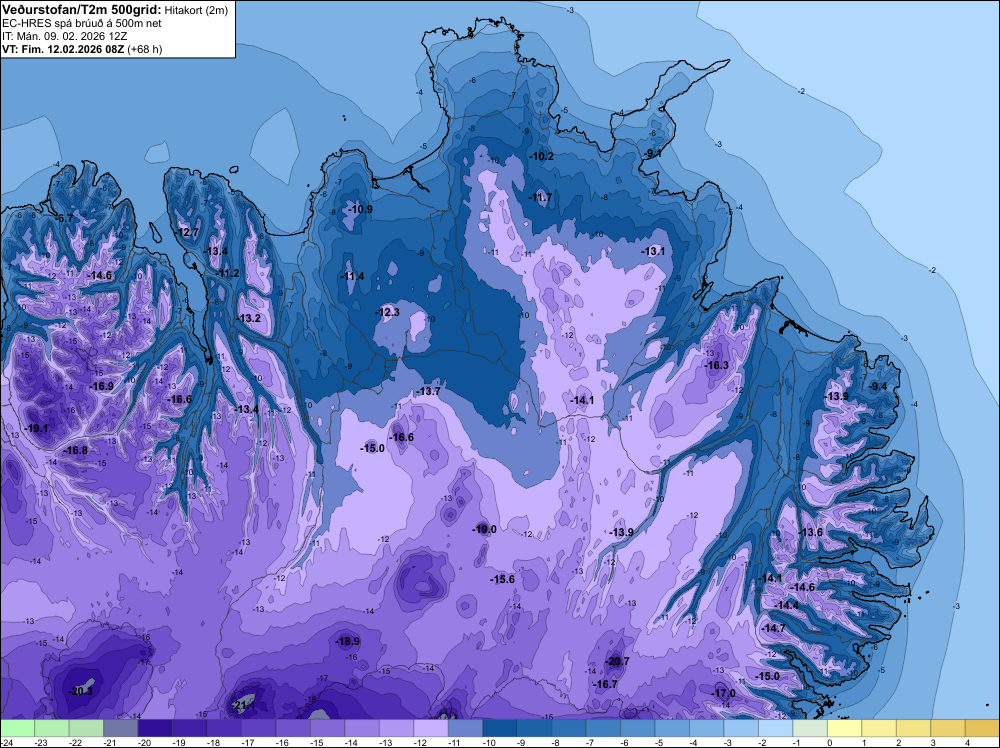The width and height of the screenshot is (1000, 748).
Task: Select the -19.0 temperature value
Action: pos(485,529)
